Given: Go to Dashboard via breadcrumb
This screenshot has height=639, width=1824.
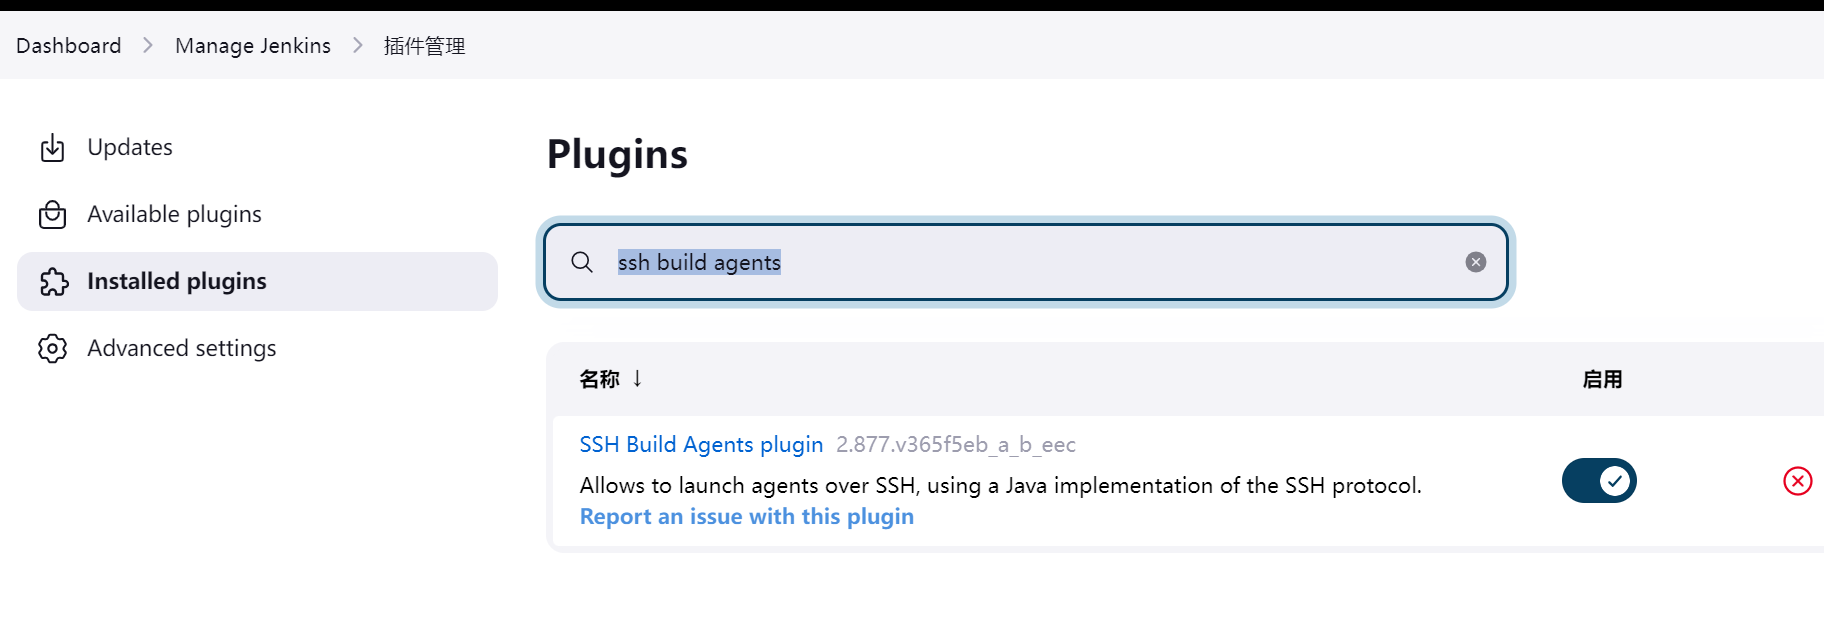Looking at the screenshot, I should coord(68,45).
